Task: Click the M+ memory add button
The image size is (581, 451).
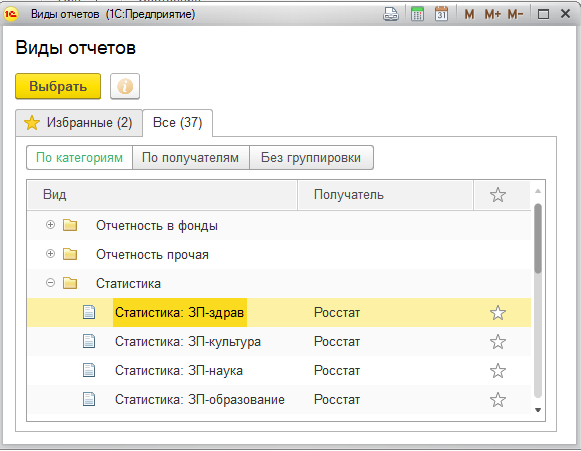Action: pyautogui.click(x=492, y=14)
